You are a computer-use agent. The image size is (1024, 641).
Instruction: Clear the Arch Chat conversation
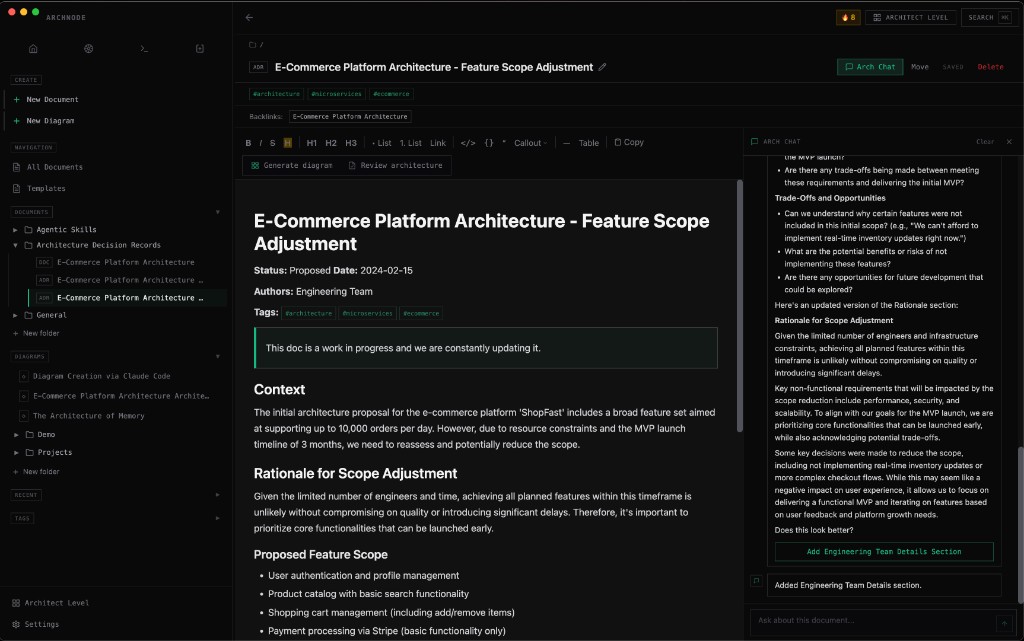pos(985,142)
